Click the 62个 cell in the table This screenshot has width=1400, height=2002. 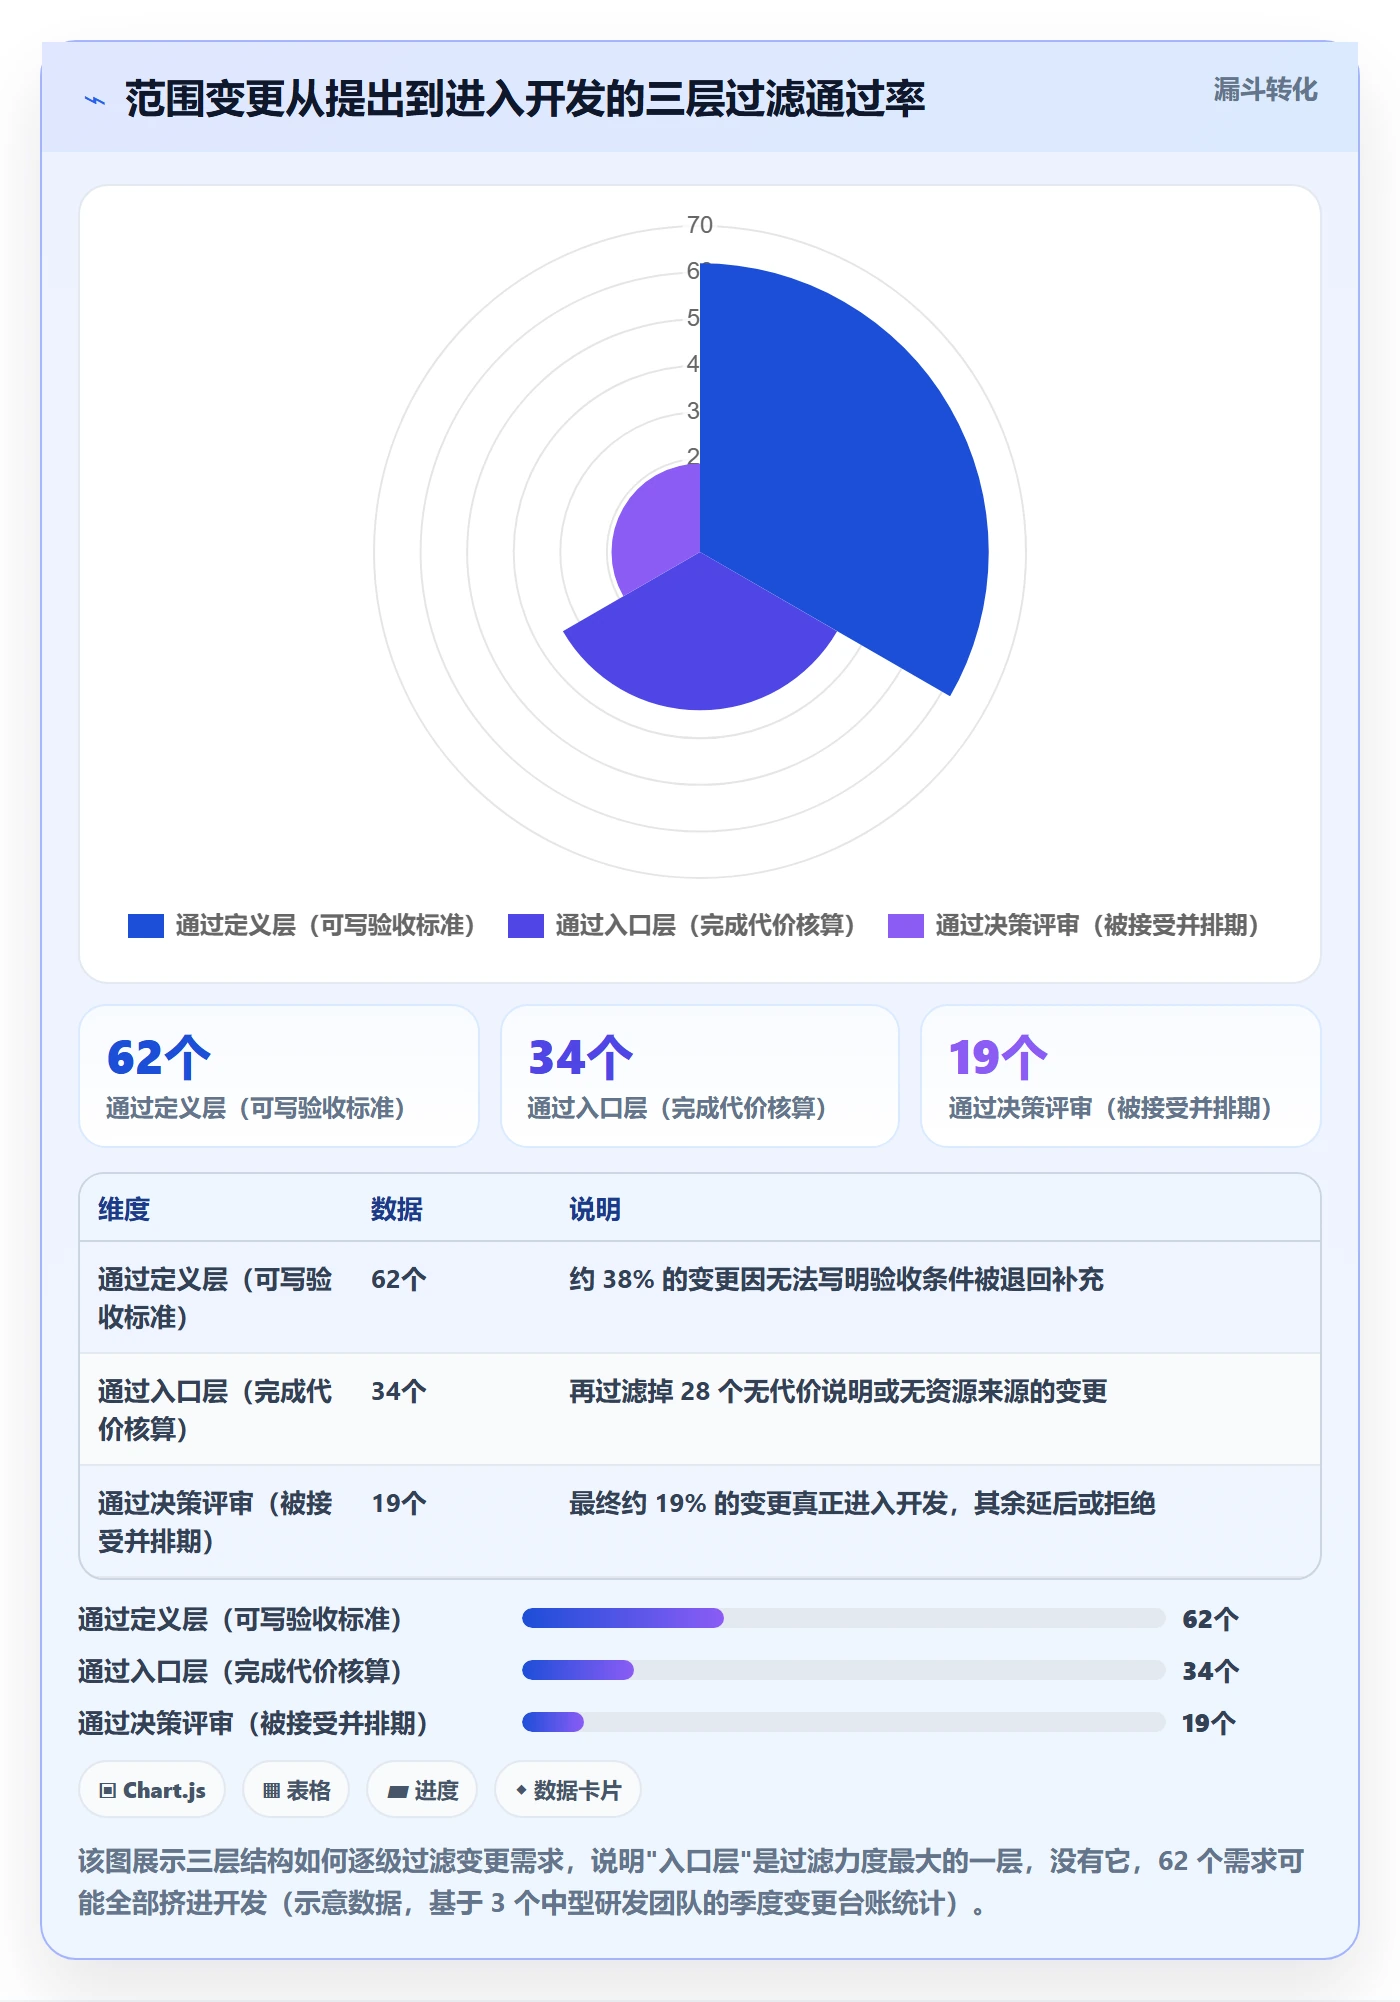[399, 1279]
